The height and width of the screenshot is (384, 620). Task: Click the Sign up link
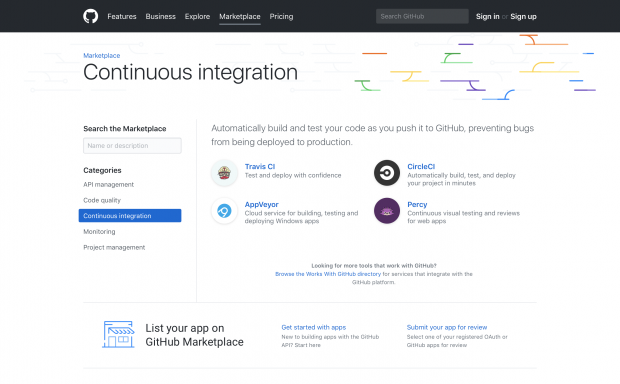(523, 16)
